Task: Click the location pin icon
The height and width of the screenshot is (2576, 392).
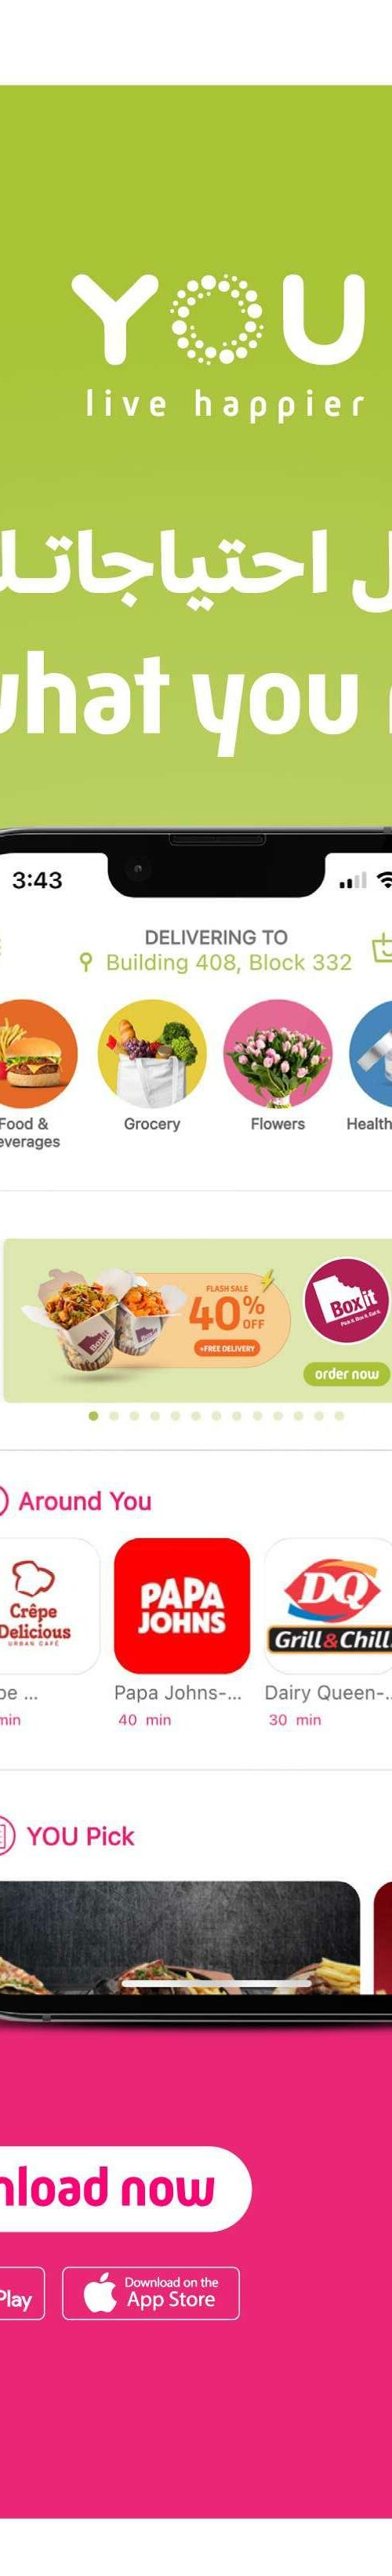Action: point(86,962)
